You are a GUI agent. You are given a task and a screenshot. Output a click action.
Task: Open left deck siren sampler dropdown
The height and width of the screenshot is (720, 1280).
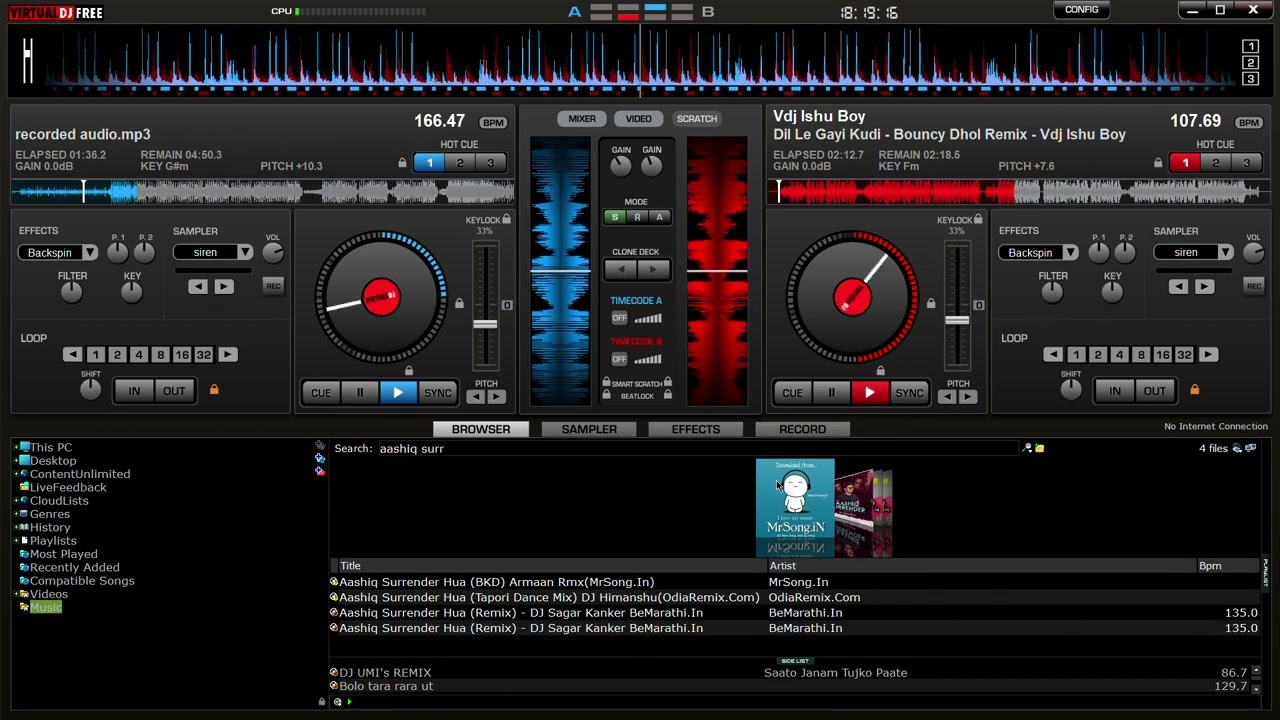pyautogui.click(x=245, y=253)
